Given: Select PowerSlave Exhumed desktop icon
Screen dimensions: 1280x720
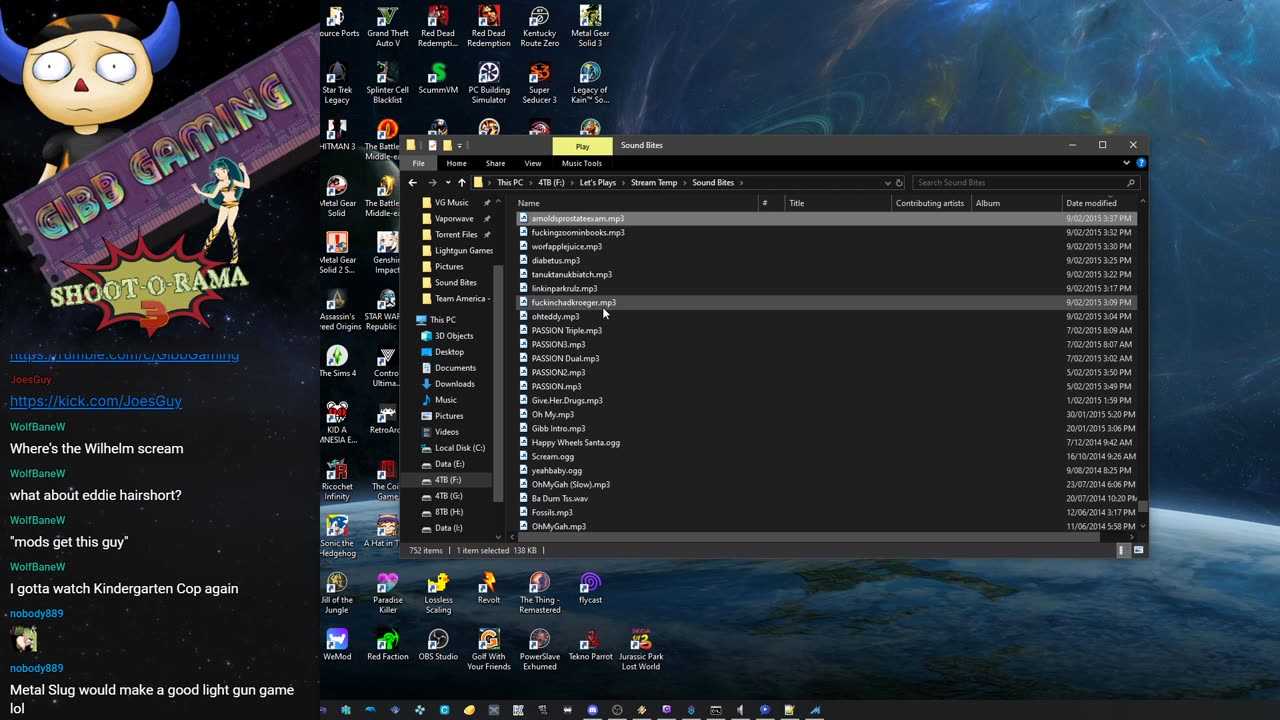Looking at the screenshot, I should pos(539,650).
